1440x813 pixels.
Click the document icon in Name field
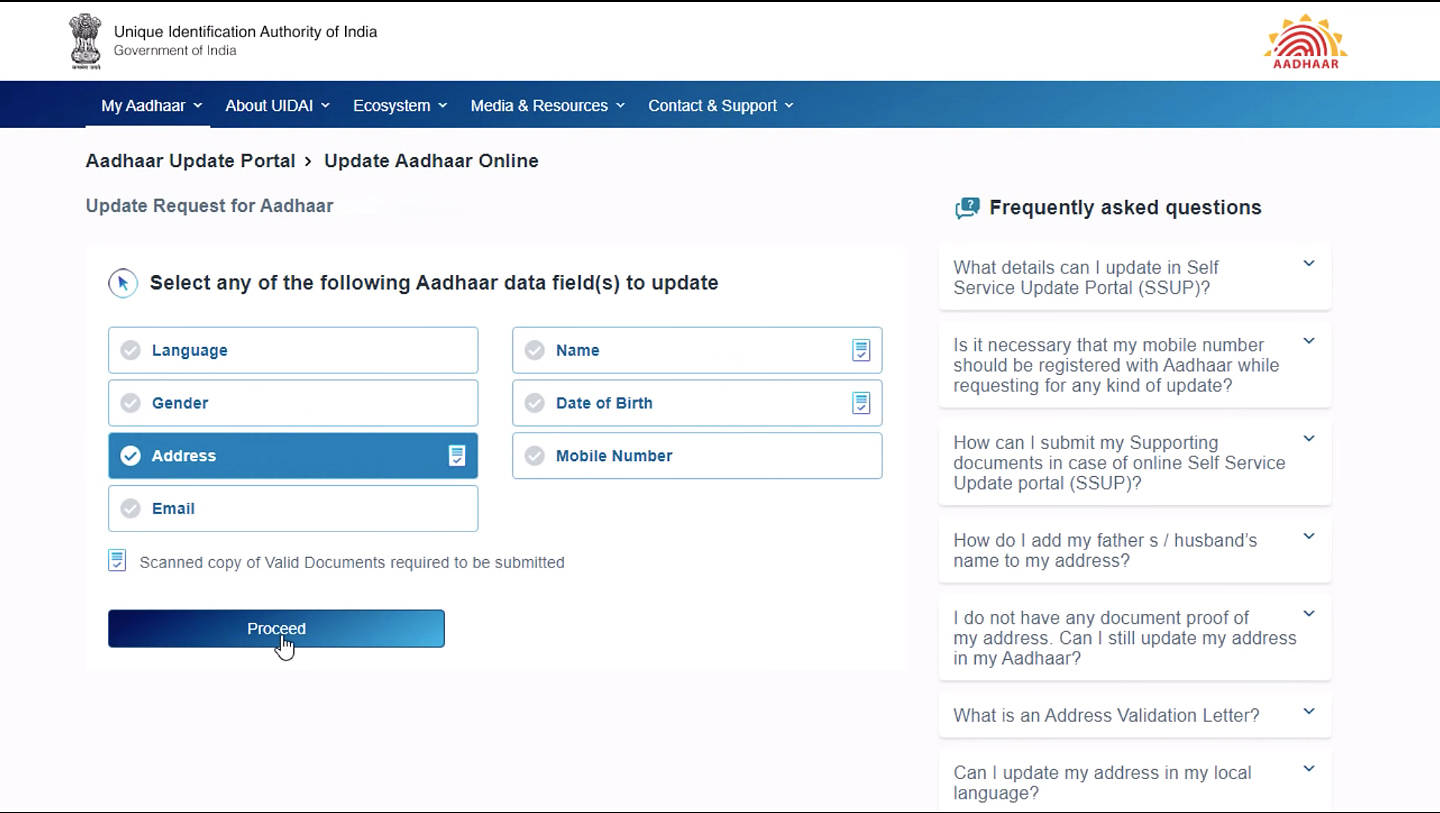click(860, 350)
